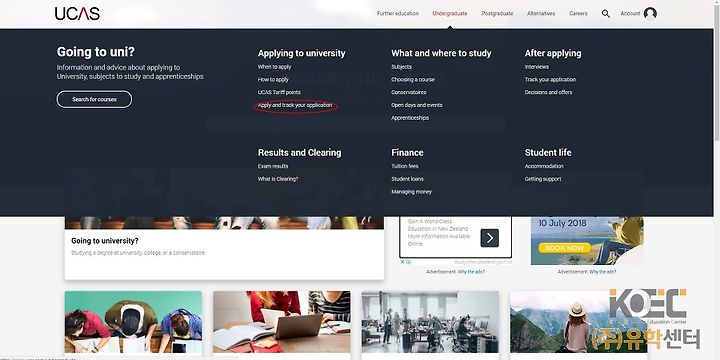Open the search magnifier icon
720x360 pixels.
606,14
